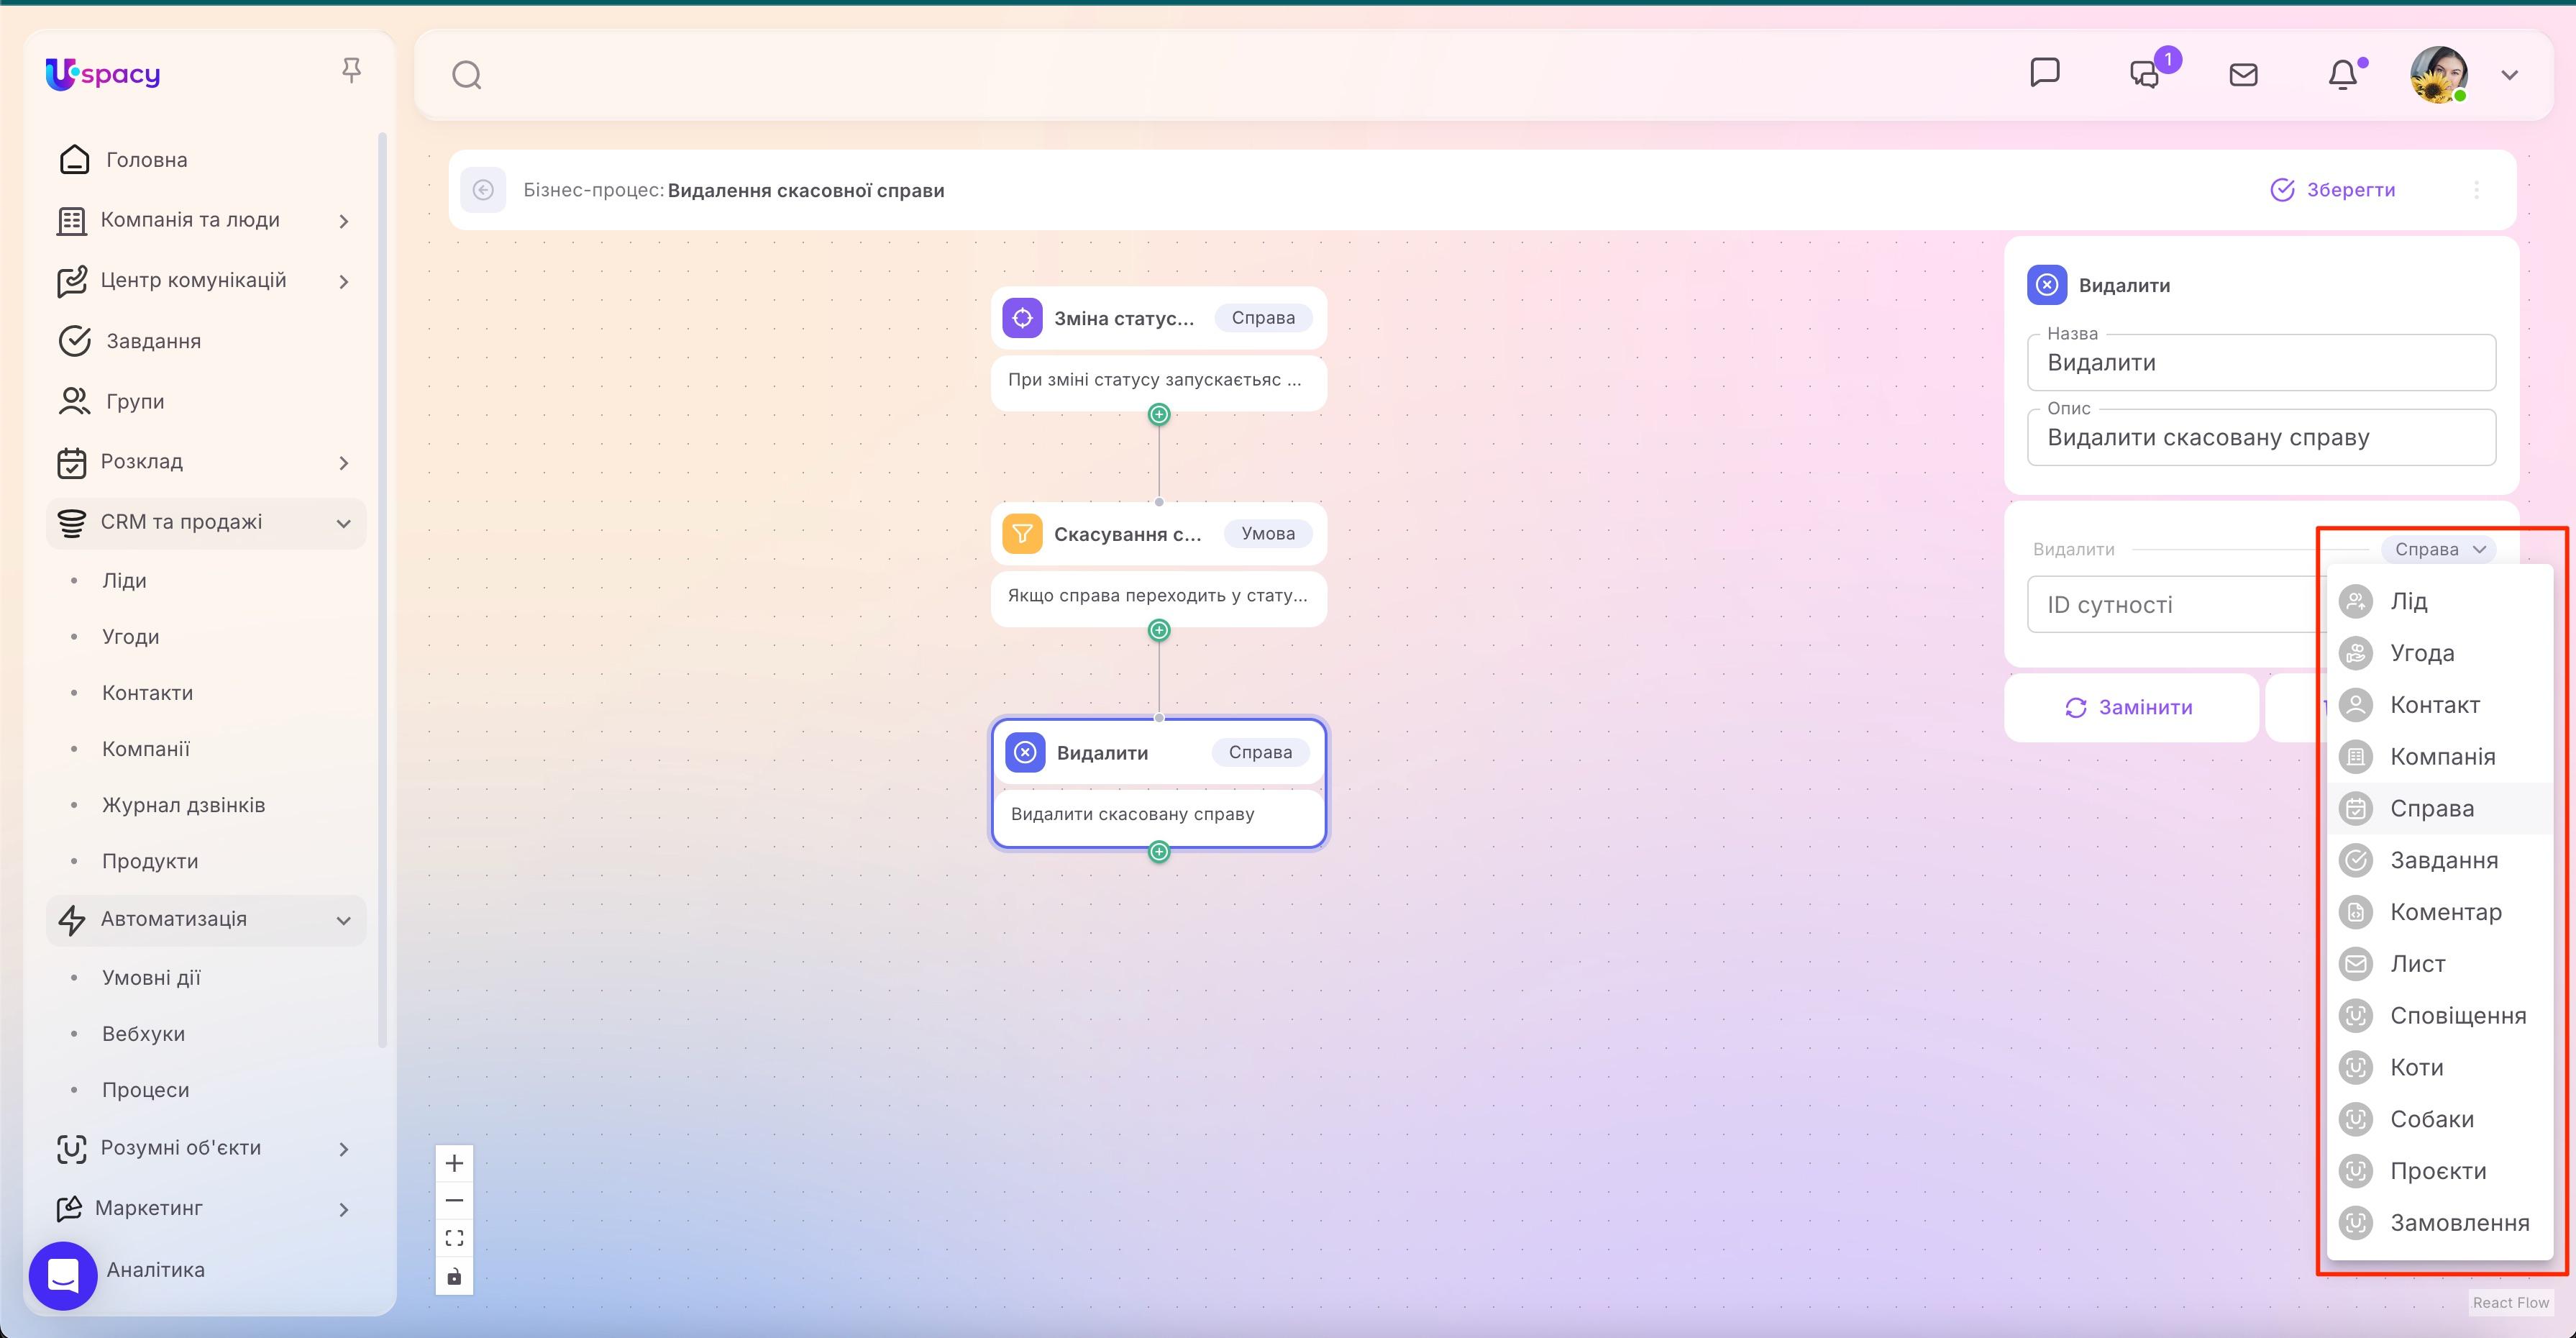Open the profile menu chevron
The height and width of the screenshot is (1338, 2576).
point(2511,75)
